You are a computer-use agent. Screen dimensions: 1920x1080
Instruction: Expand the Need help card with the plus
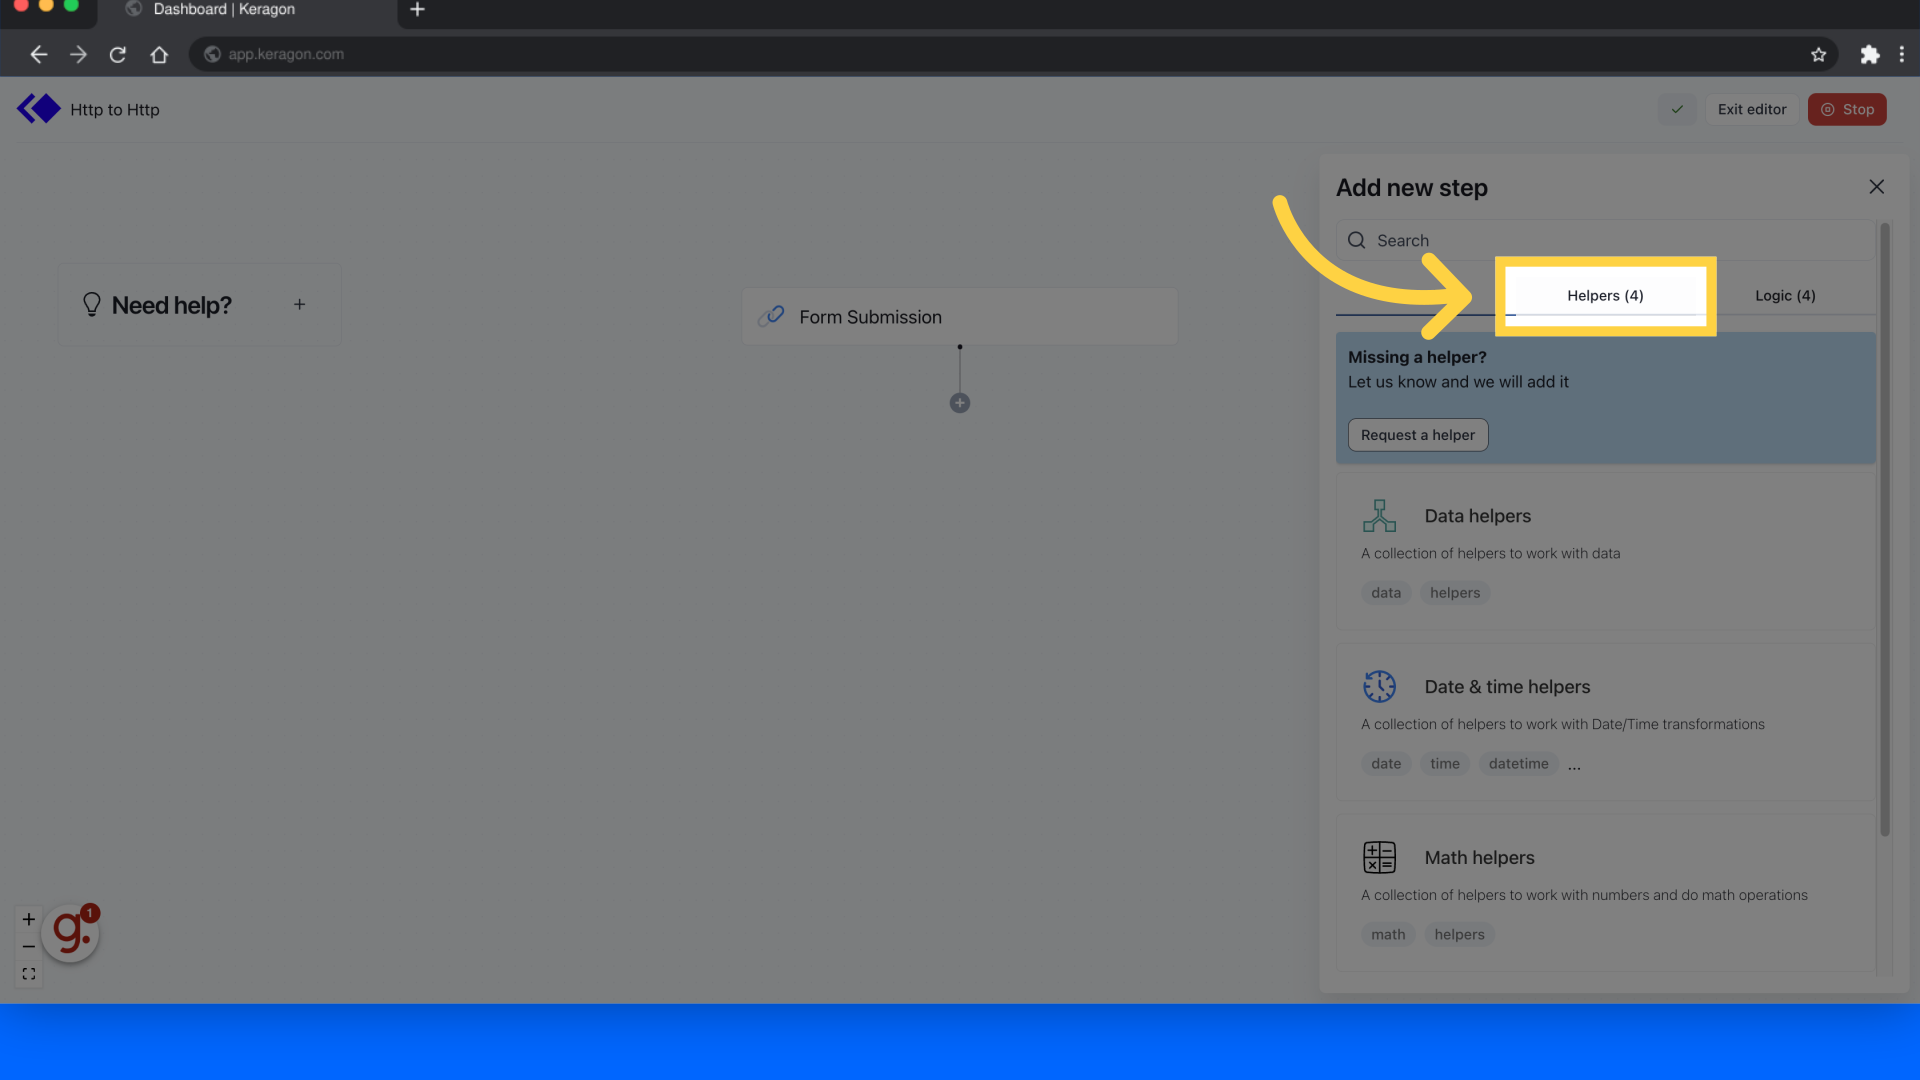(299, 304)
